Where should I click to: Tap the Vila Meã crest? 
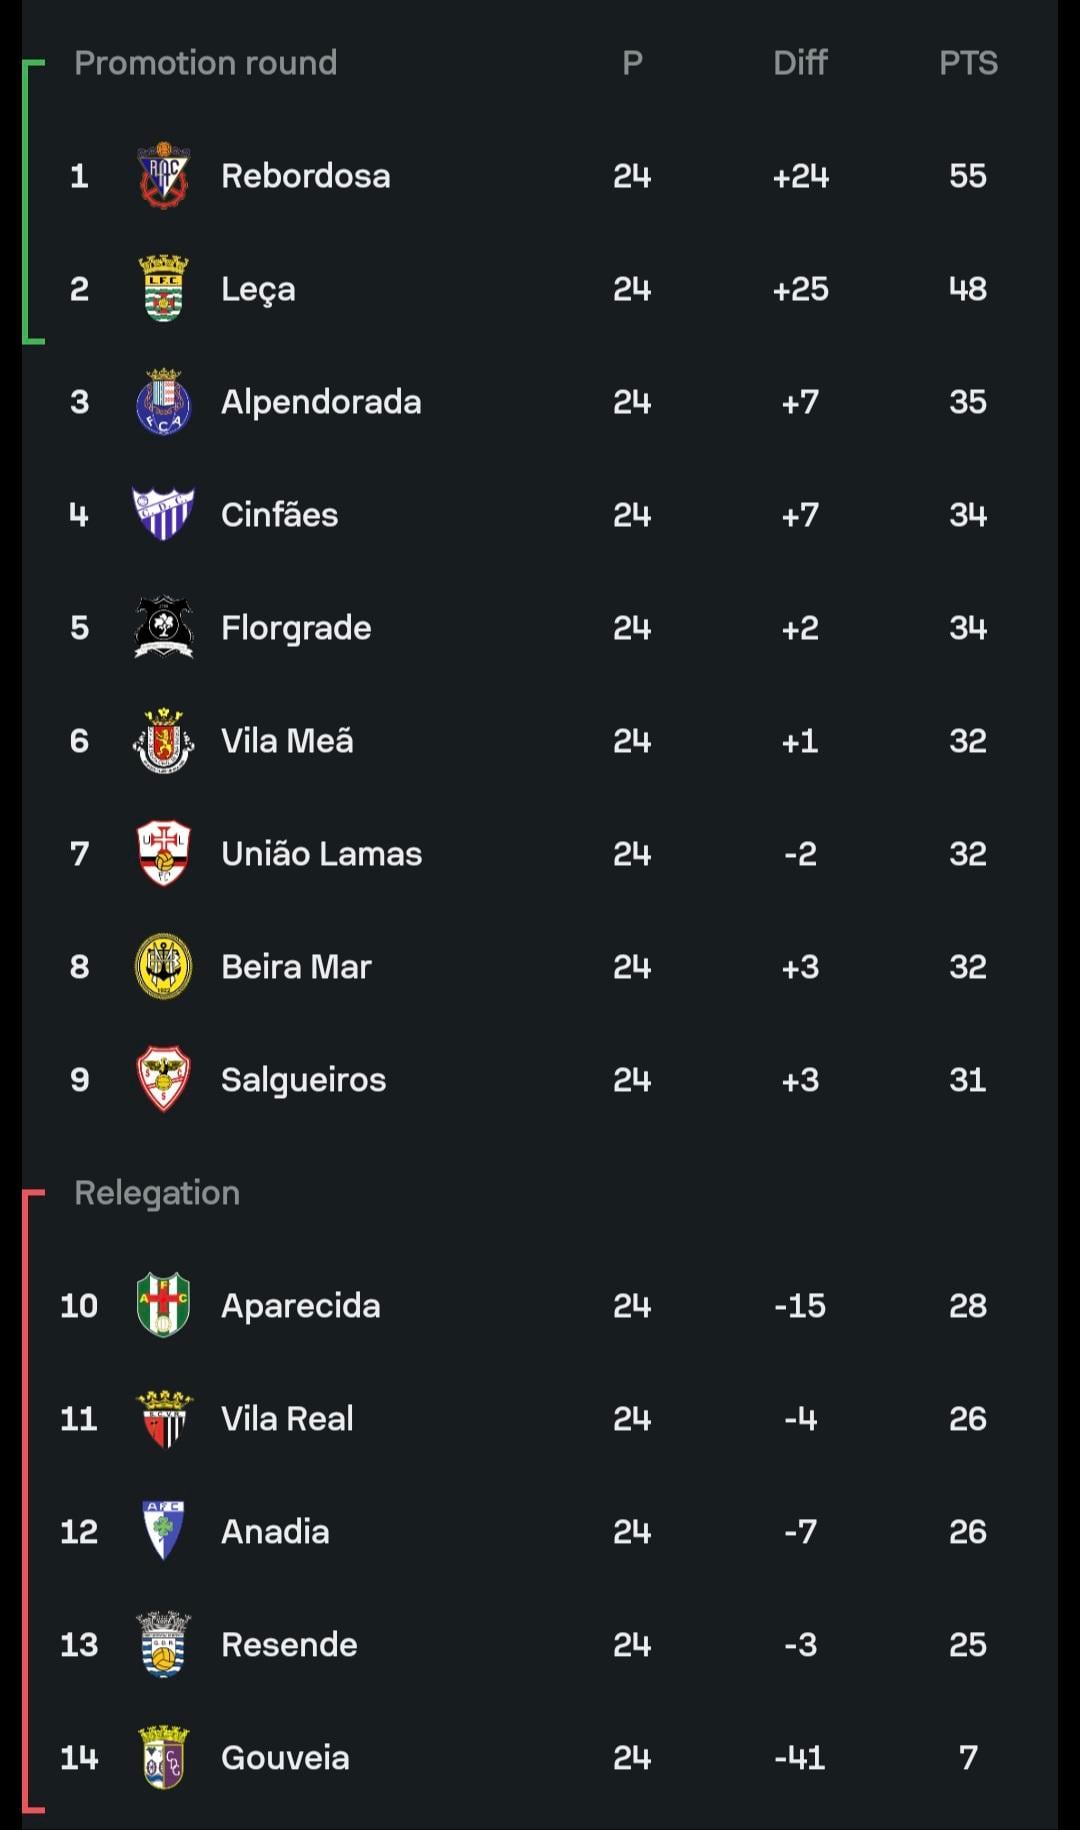[163, 741]
